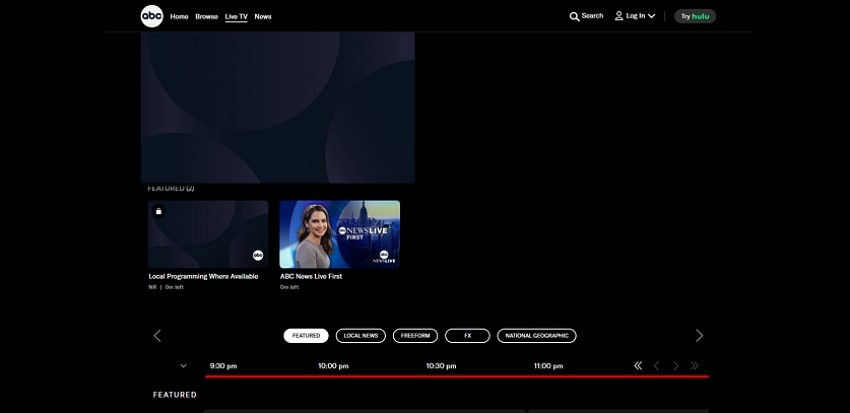Click the Search text label
The height and width of the screenshot is (413, 850).
click(593, 16)
